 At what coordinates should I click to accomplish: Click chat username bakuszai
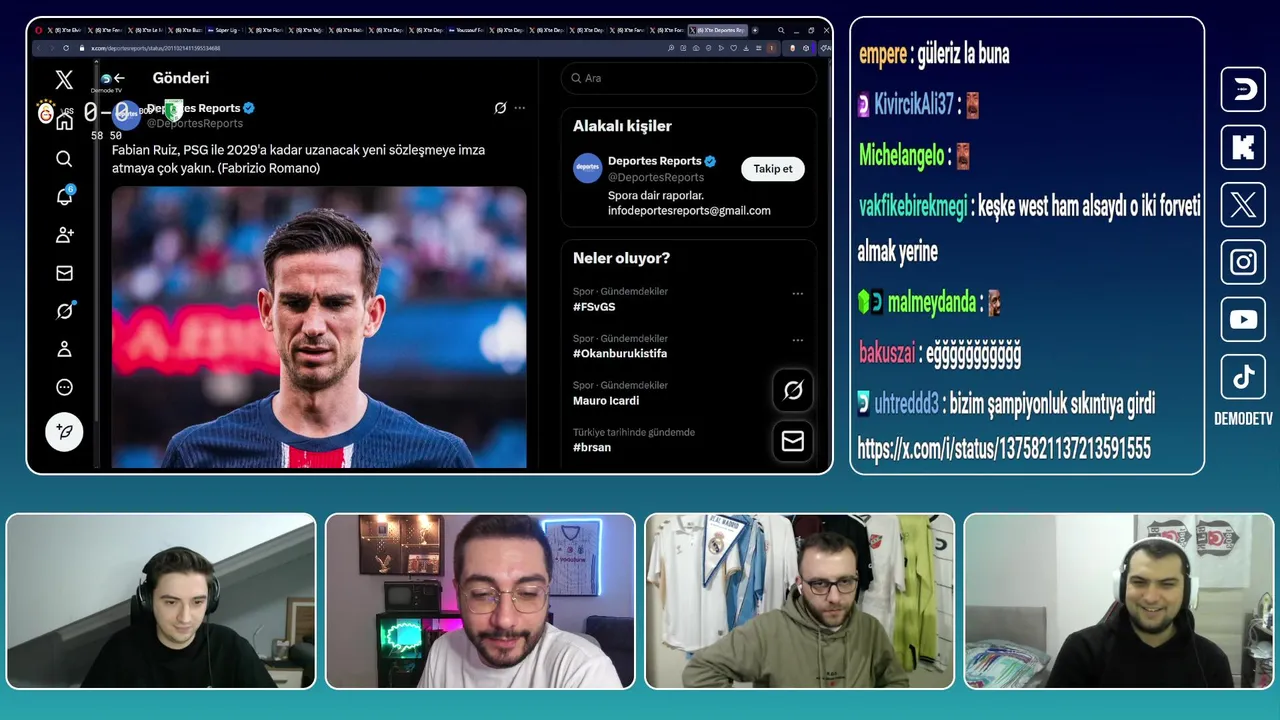(x=887, y=353)
